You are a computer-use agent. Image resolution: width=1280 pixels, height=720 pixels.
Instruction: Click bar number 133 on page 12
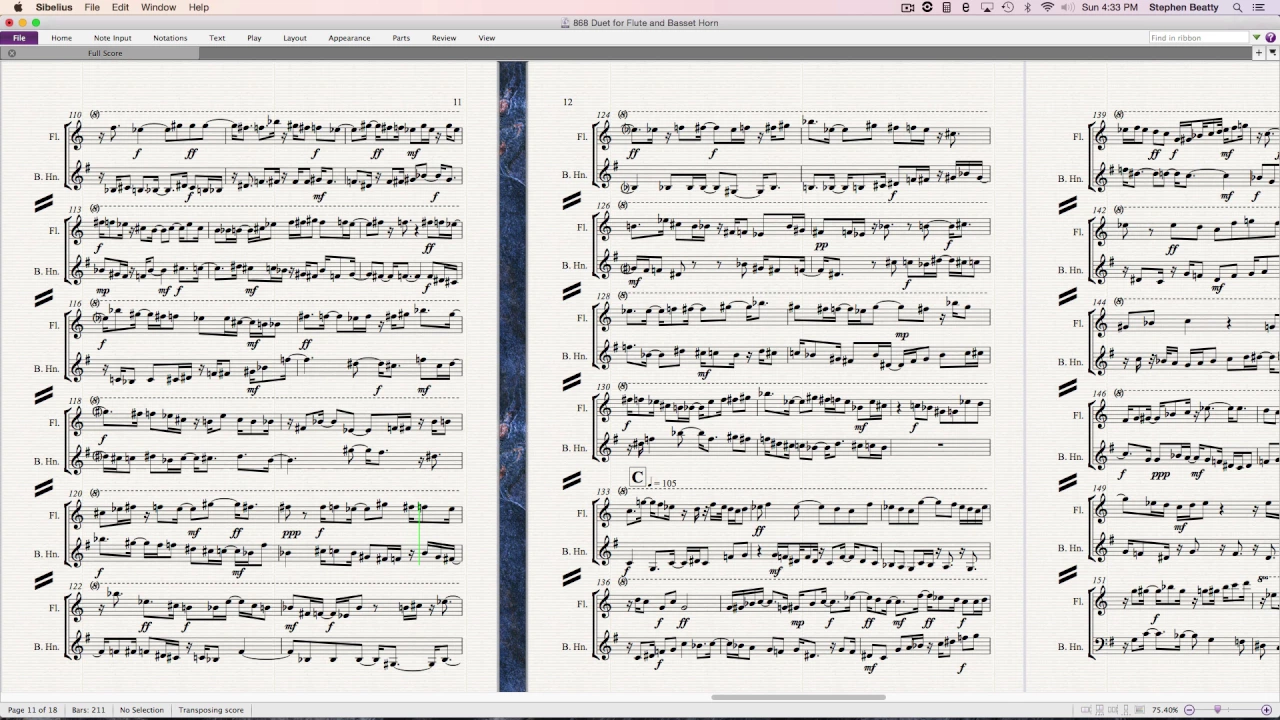pos(603,492)
